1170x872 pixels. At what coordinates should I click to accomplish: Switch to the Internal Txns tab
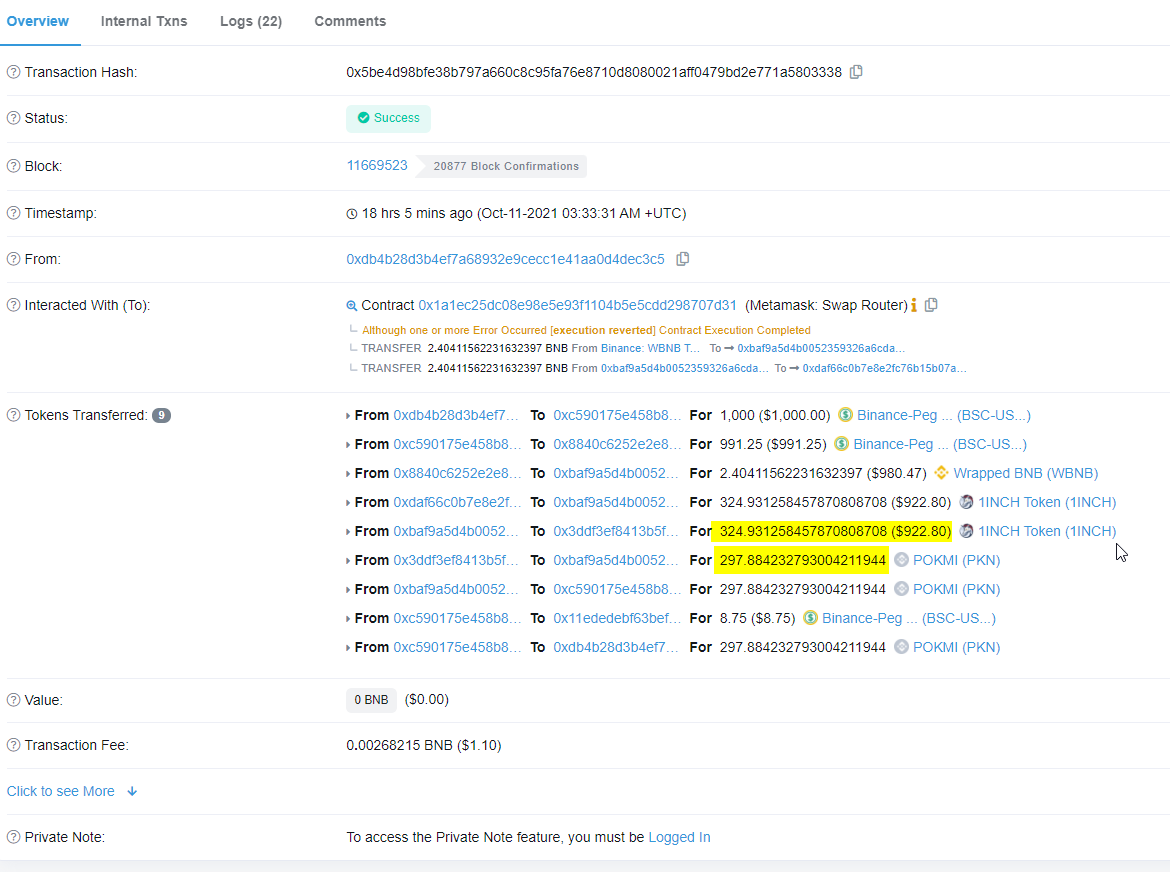(x=144, y=20)
